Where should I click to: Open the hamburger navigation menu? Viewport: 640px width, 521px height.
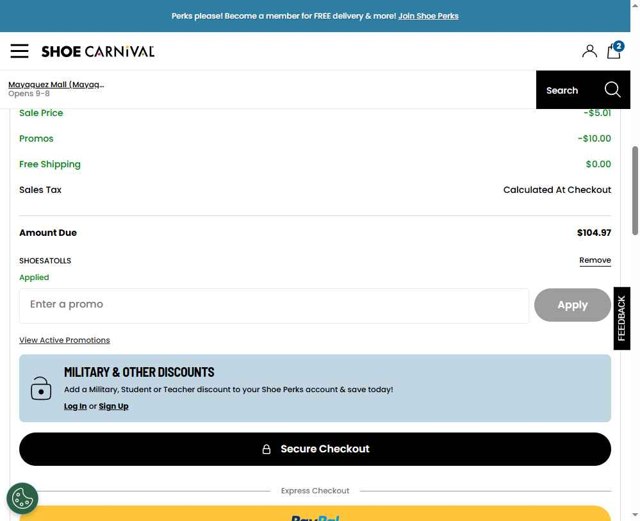click(19, 51)
